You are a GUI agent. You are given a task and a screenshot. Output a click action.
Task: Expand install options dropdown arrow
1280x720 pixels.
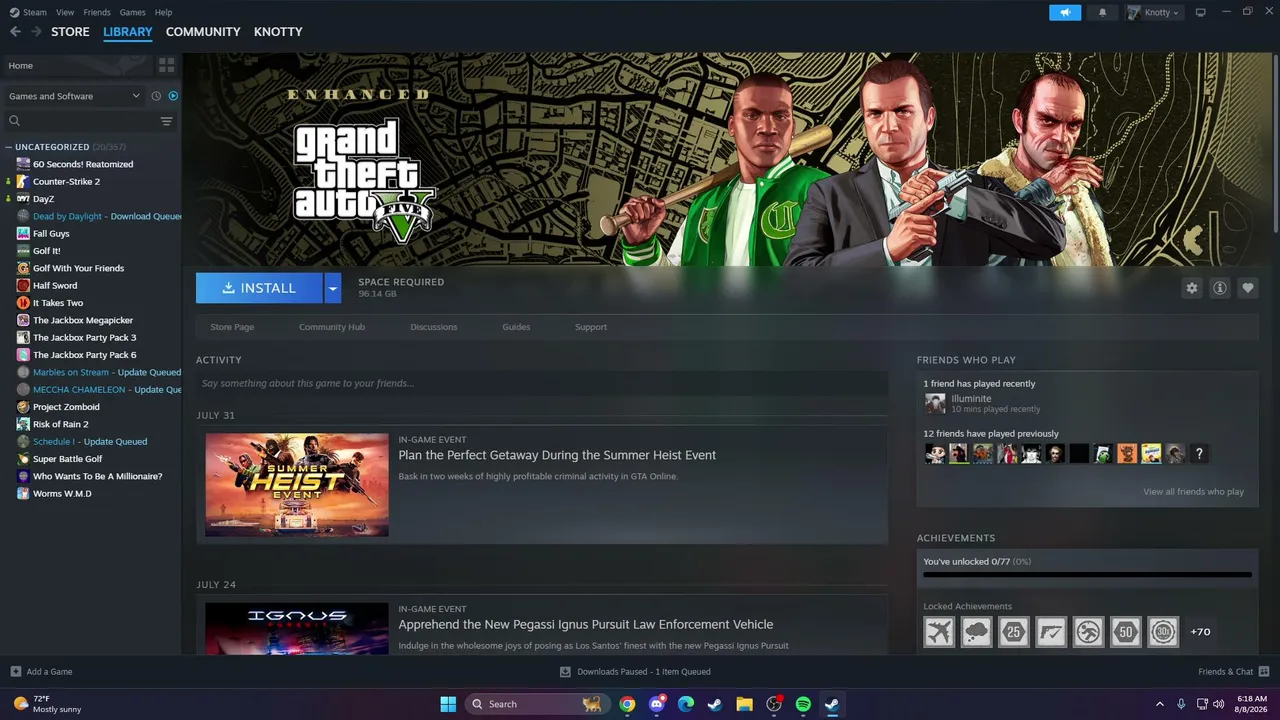click(333, 288)
